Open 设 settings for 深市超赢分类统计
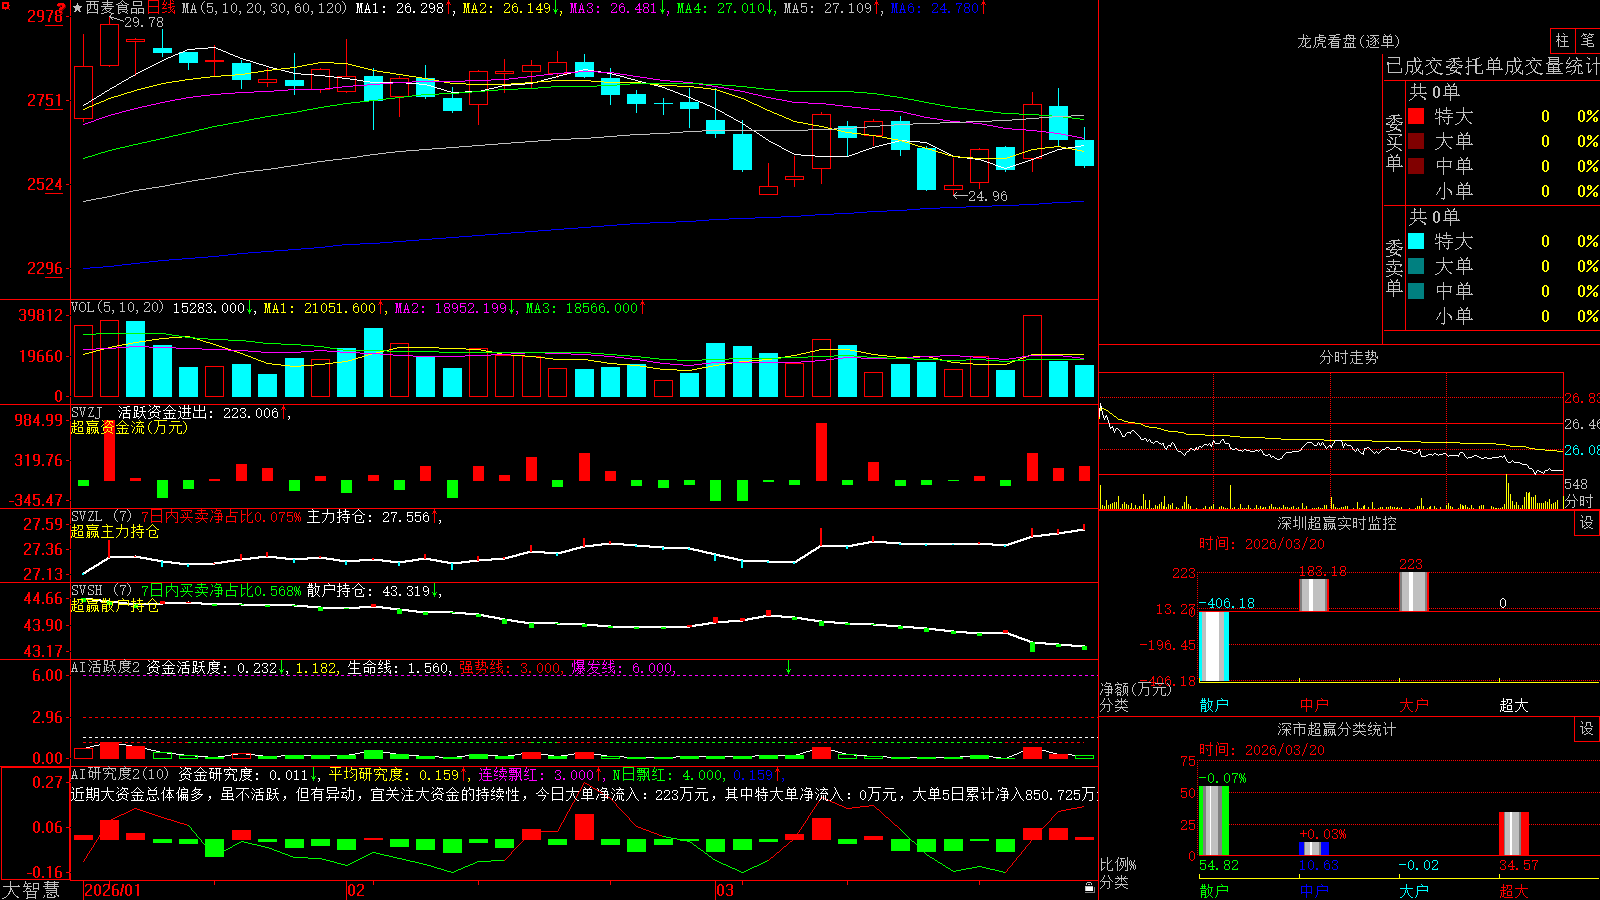Viewport: 1600px width, 900px height. tap(1587, 729)
